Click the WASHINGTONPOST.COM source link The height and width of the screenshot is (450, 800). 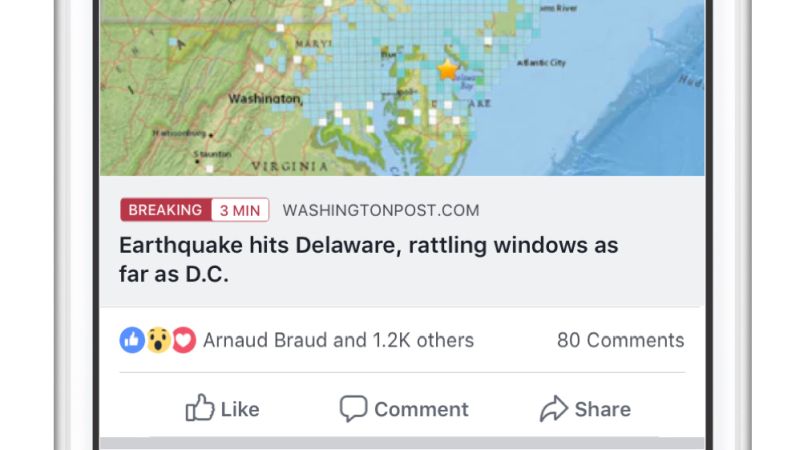pos(381,210)
